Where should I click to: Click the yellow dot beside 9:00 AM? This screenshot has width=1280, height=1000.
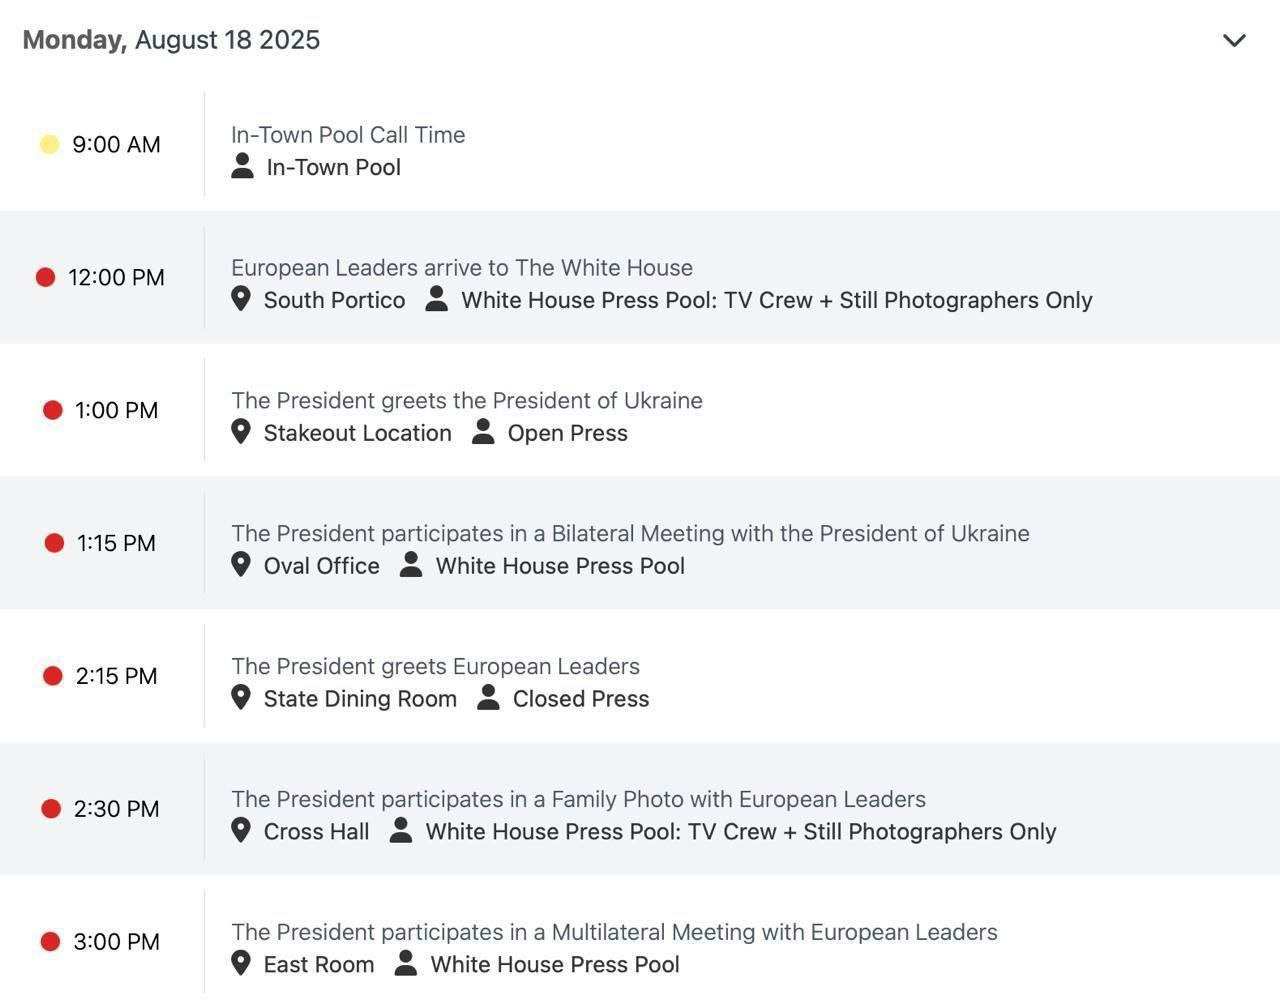[49, 145]
